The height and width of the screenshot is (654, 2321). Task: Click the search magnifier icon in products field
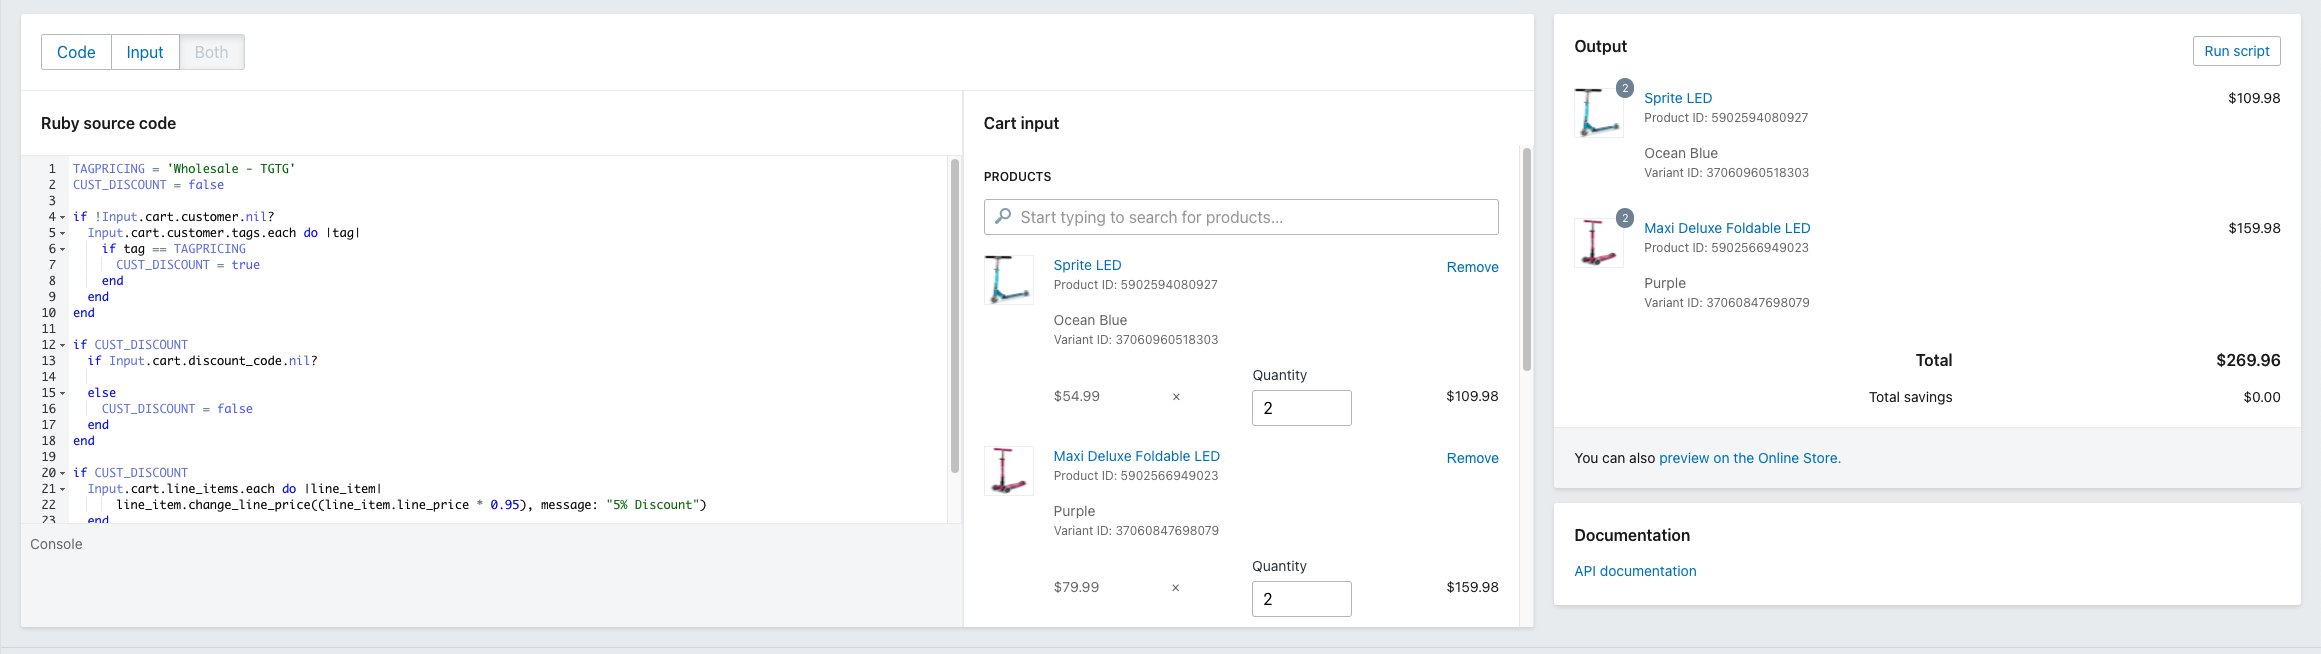coord(1003,217)
